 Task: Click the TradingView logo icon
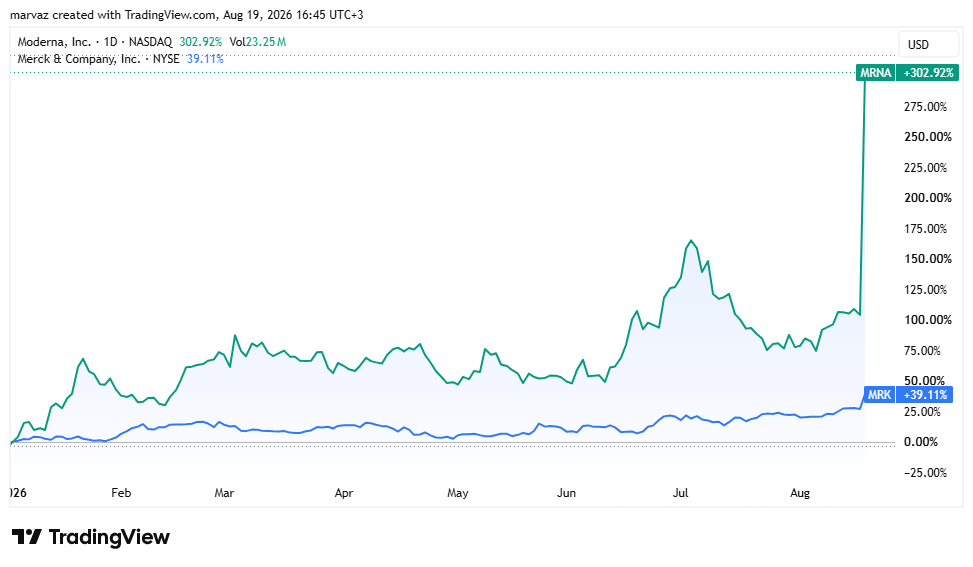[27, 537]
